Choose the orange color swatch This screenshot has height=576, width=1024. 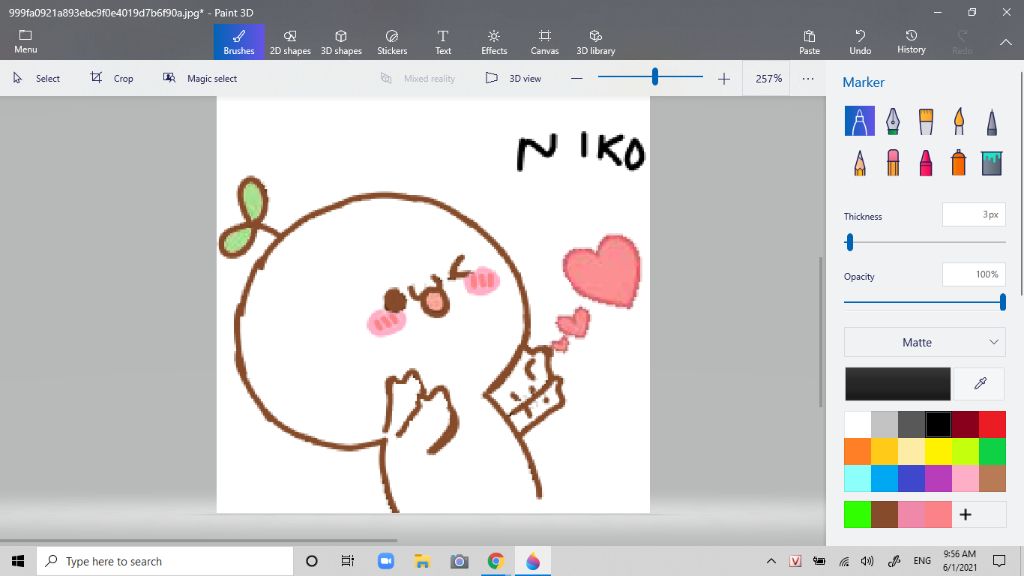pos(857,451)
